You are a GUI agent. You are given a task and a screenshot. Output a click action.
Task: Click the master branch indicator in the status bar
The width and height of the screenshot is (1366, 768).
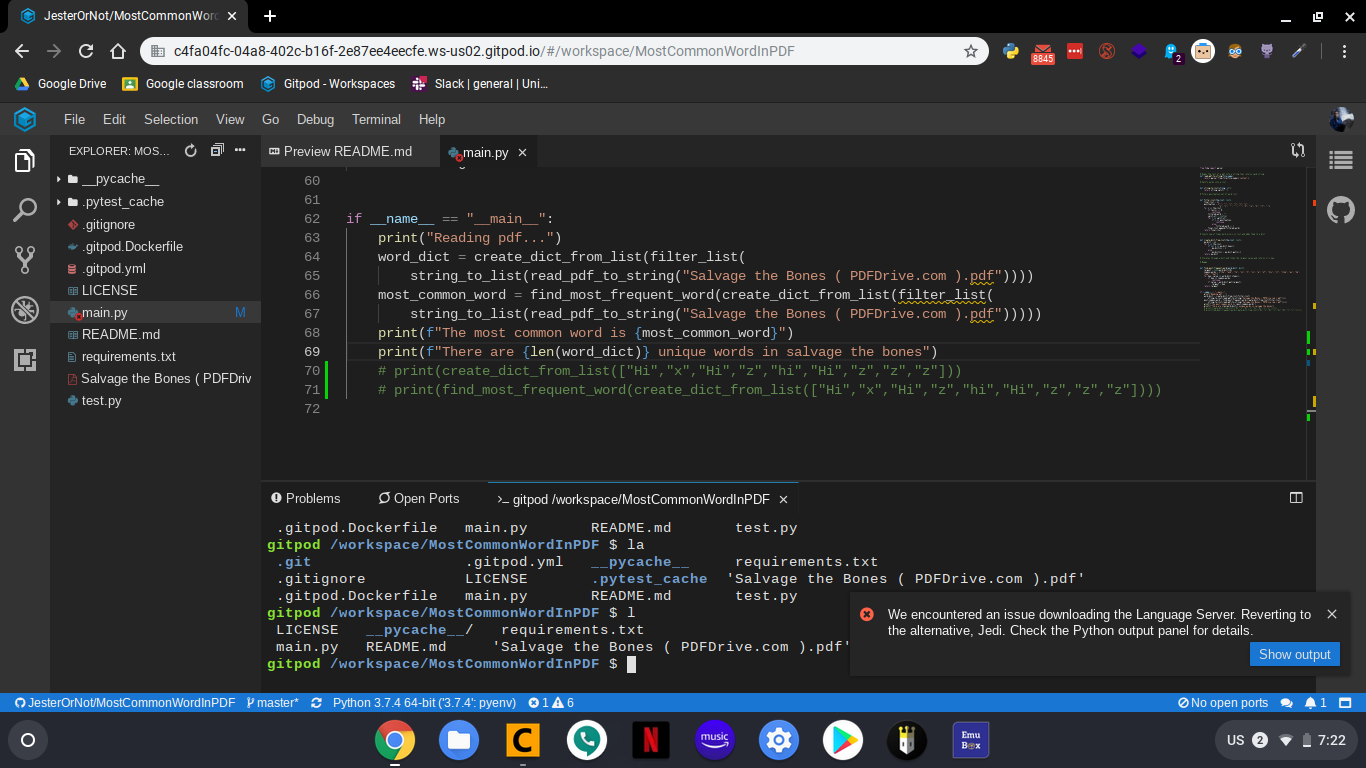coord(272,702)
